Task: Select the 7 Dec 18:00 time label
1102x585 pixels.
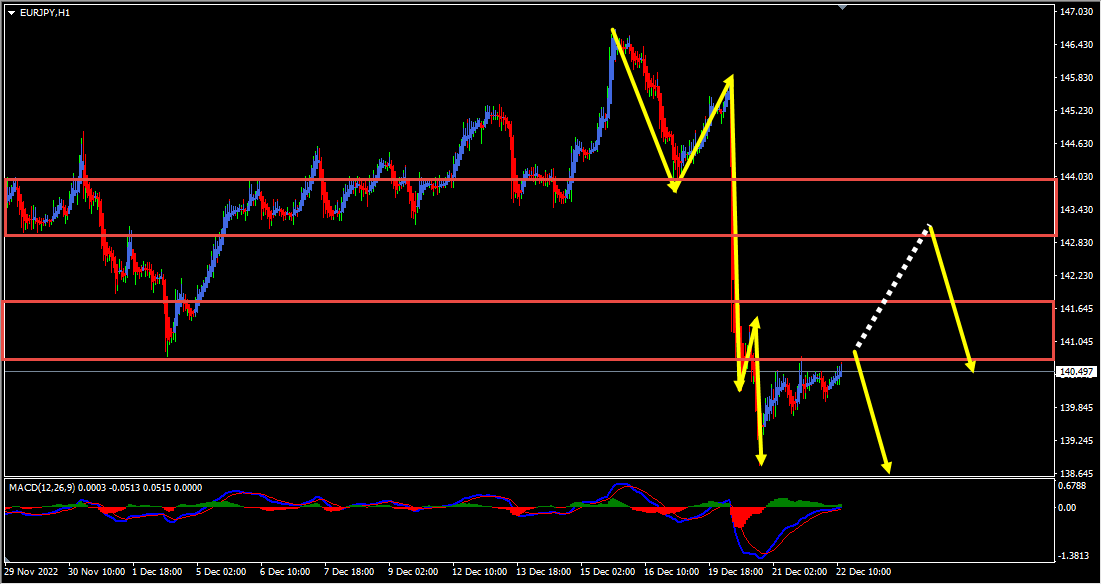Action: (x=350, y=572)
